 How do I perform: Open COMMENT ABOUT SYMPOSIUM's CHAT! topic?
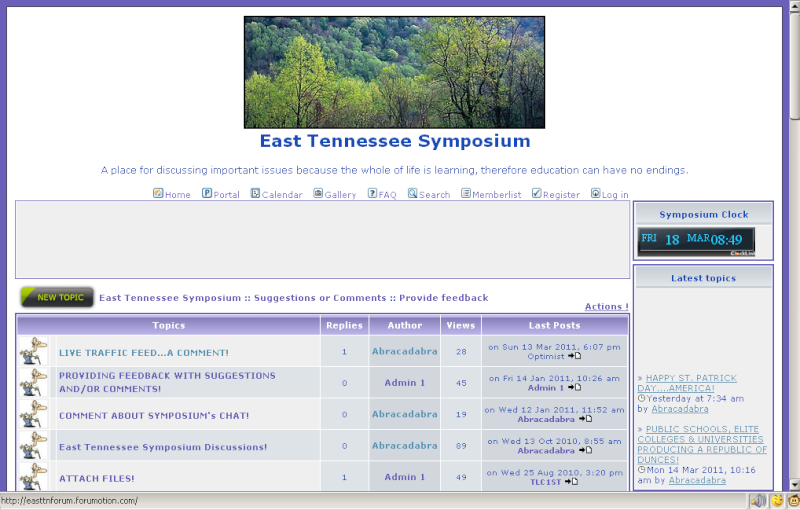tap(154, 416)
